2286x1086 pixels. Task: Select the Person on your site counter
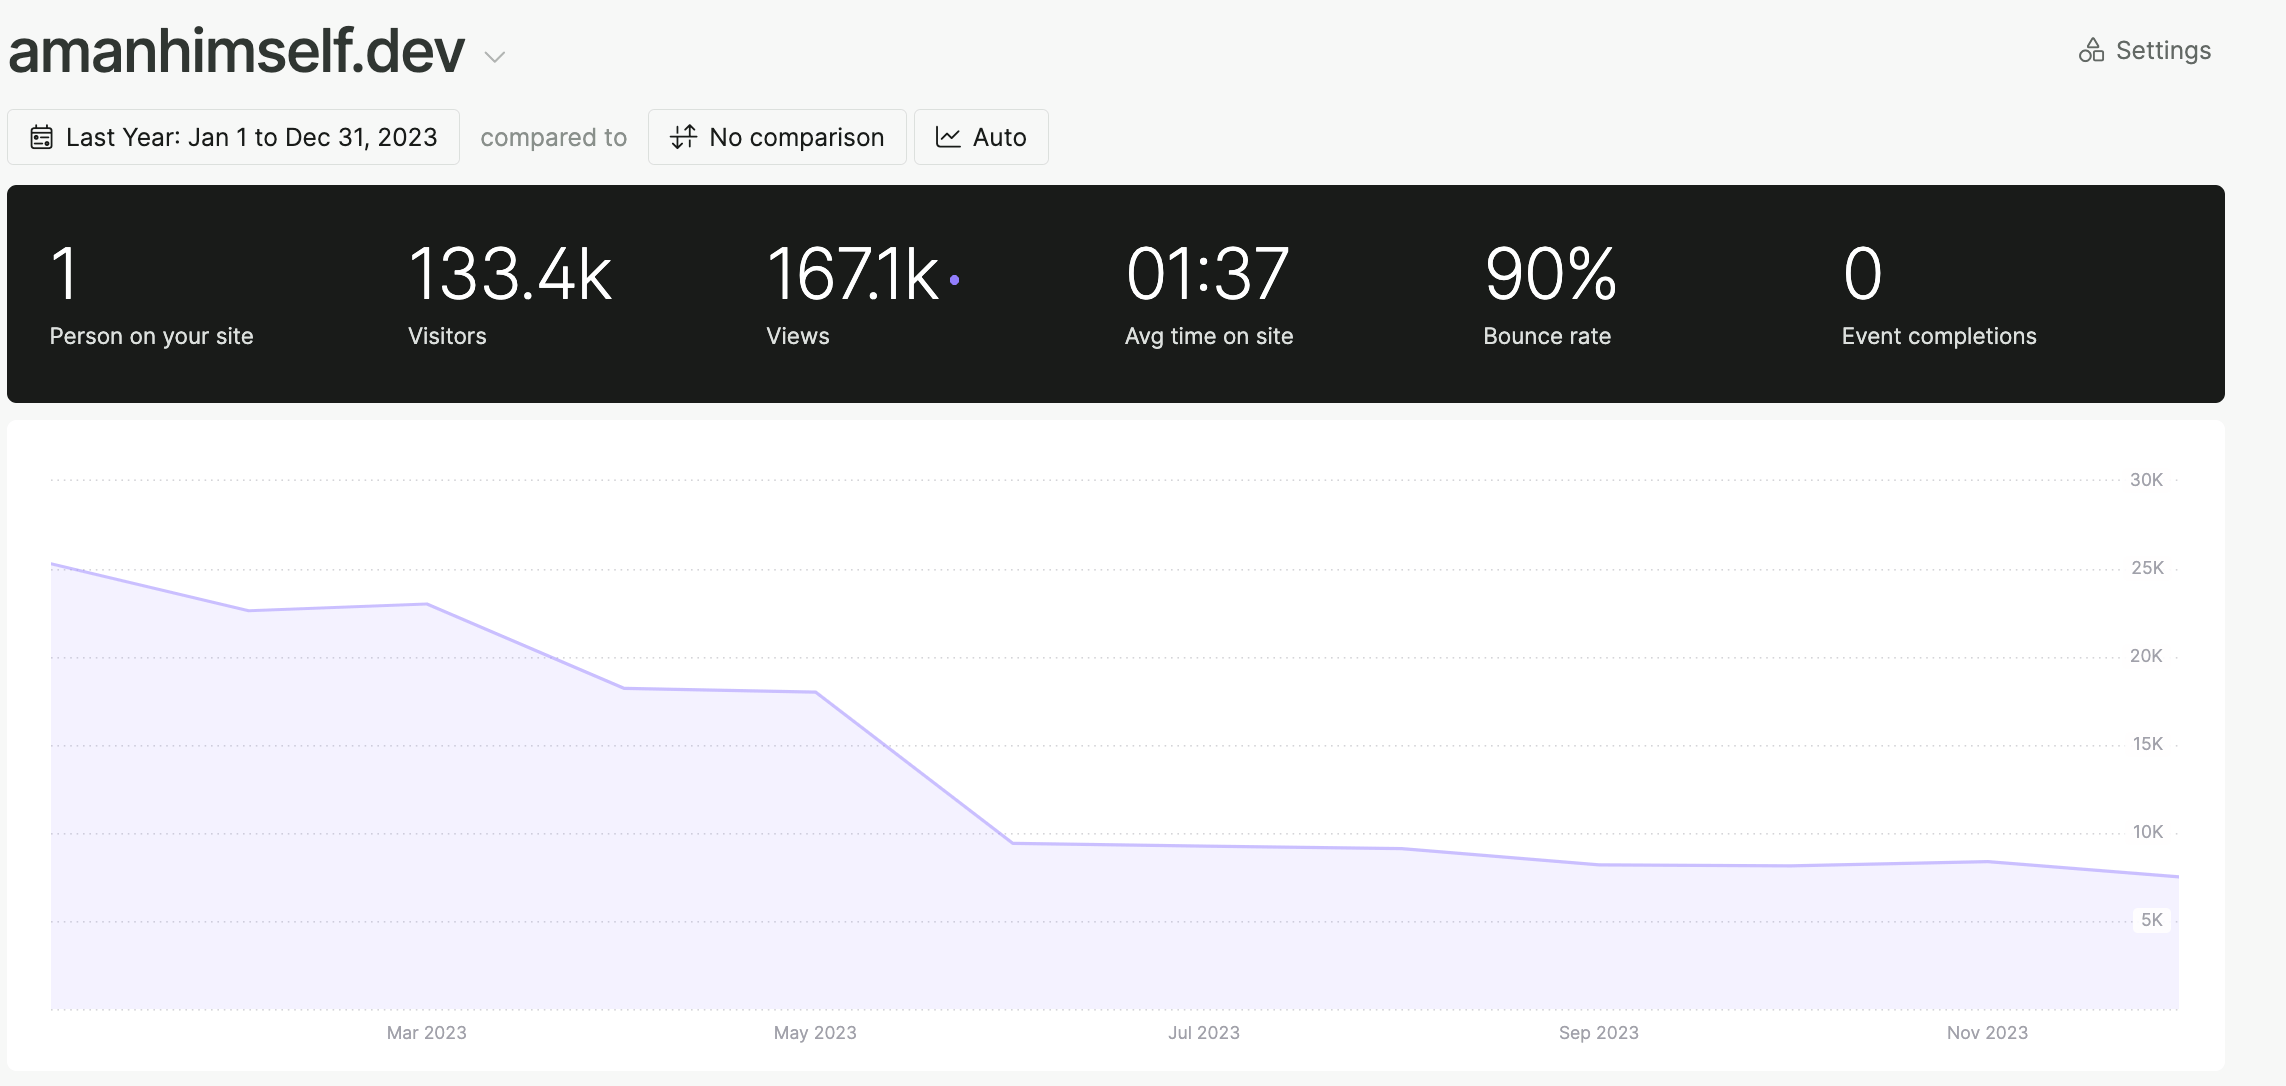click(150, 295)
